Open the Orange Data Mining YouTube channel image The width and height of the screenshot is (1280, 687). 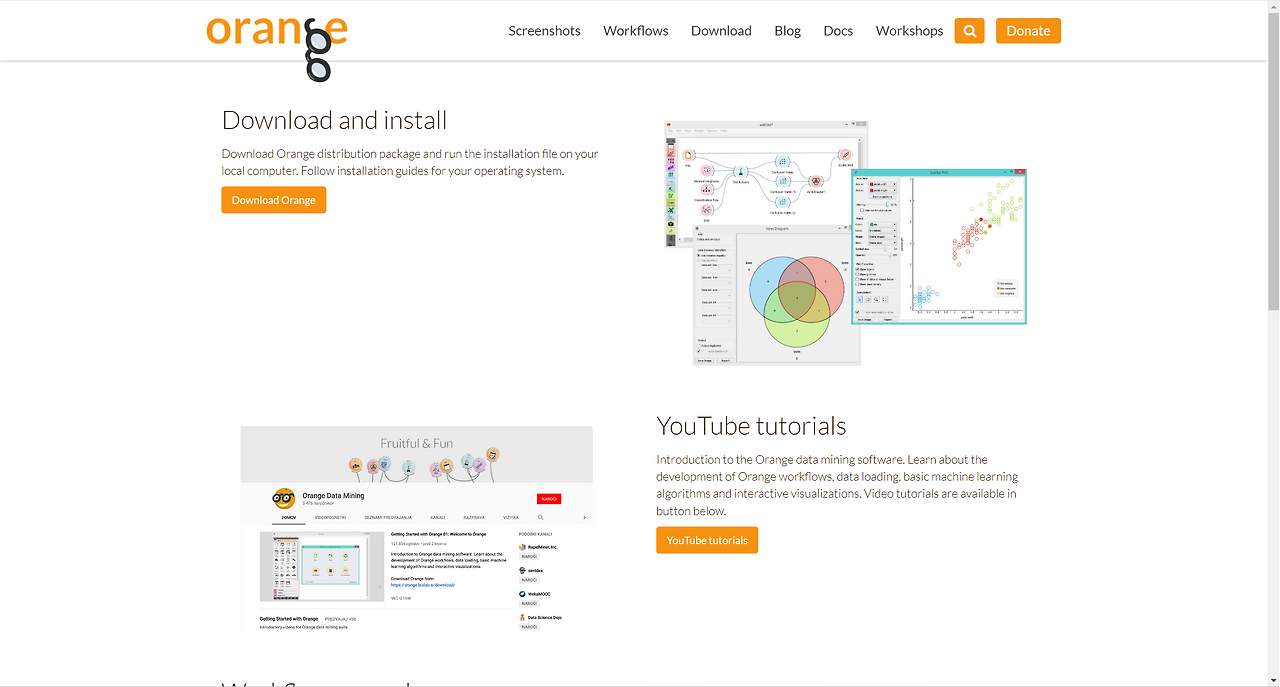click(x=416, y=528)
